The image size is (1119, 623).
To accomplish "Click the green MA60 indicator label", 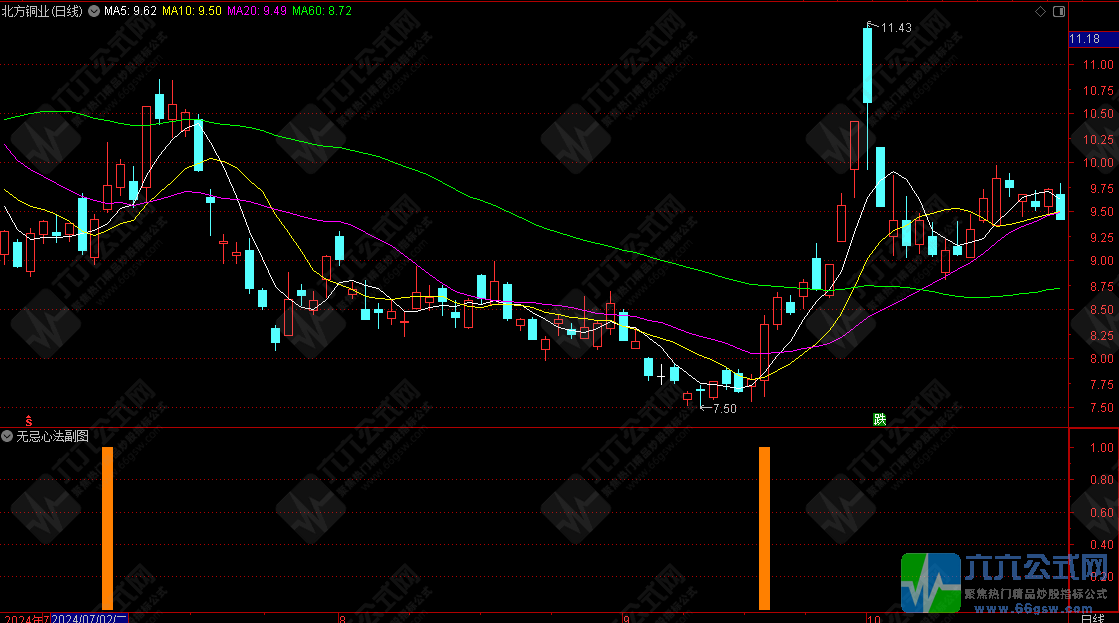I will point(322,12).
